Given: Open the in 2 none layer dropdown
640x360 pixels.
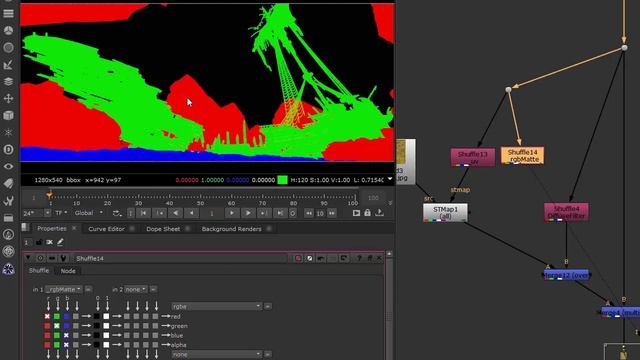Looking at the screenshot, I should pyautogui.click(x=136, y=289).
